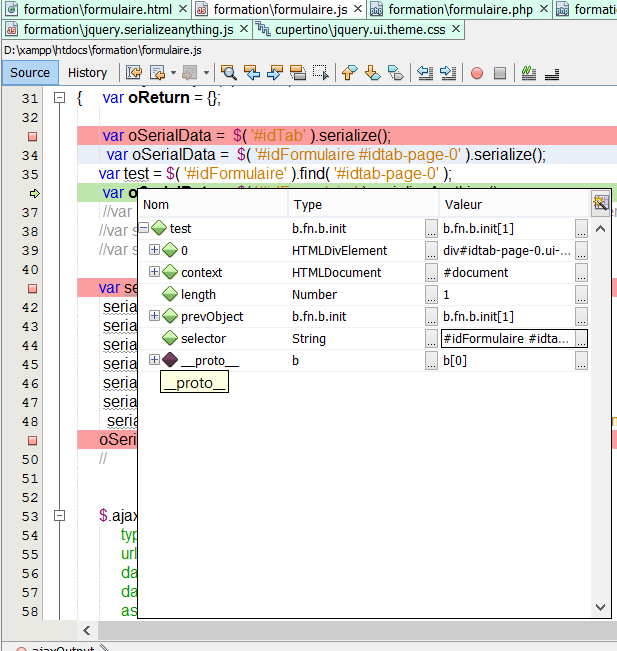Expand the prevObject node

click(x=154, y=316)
